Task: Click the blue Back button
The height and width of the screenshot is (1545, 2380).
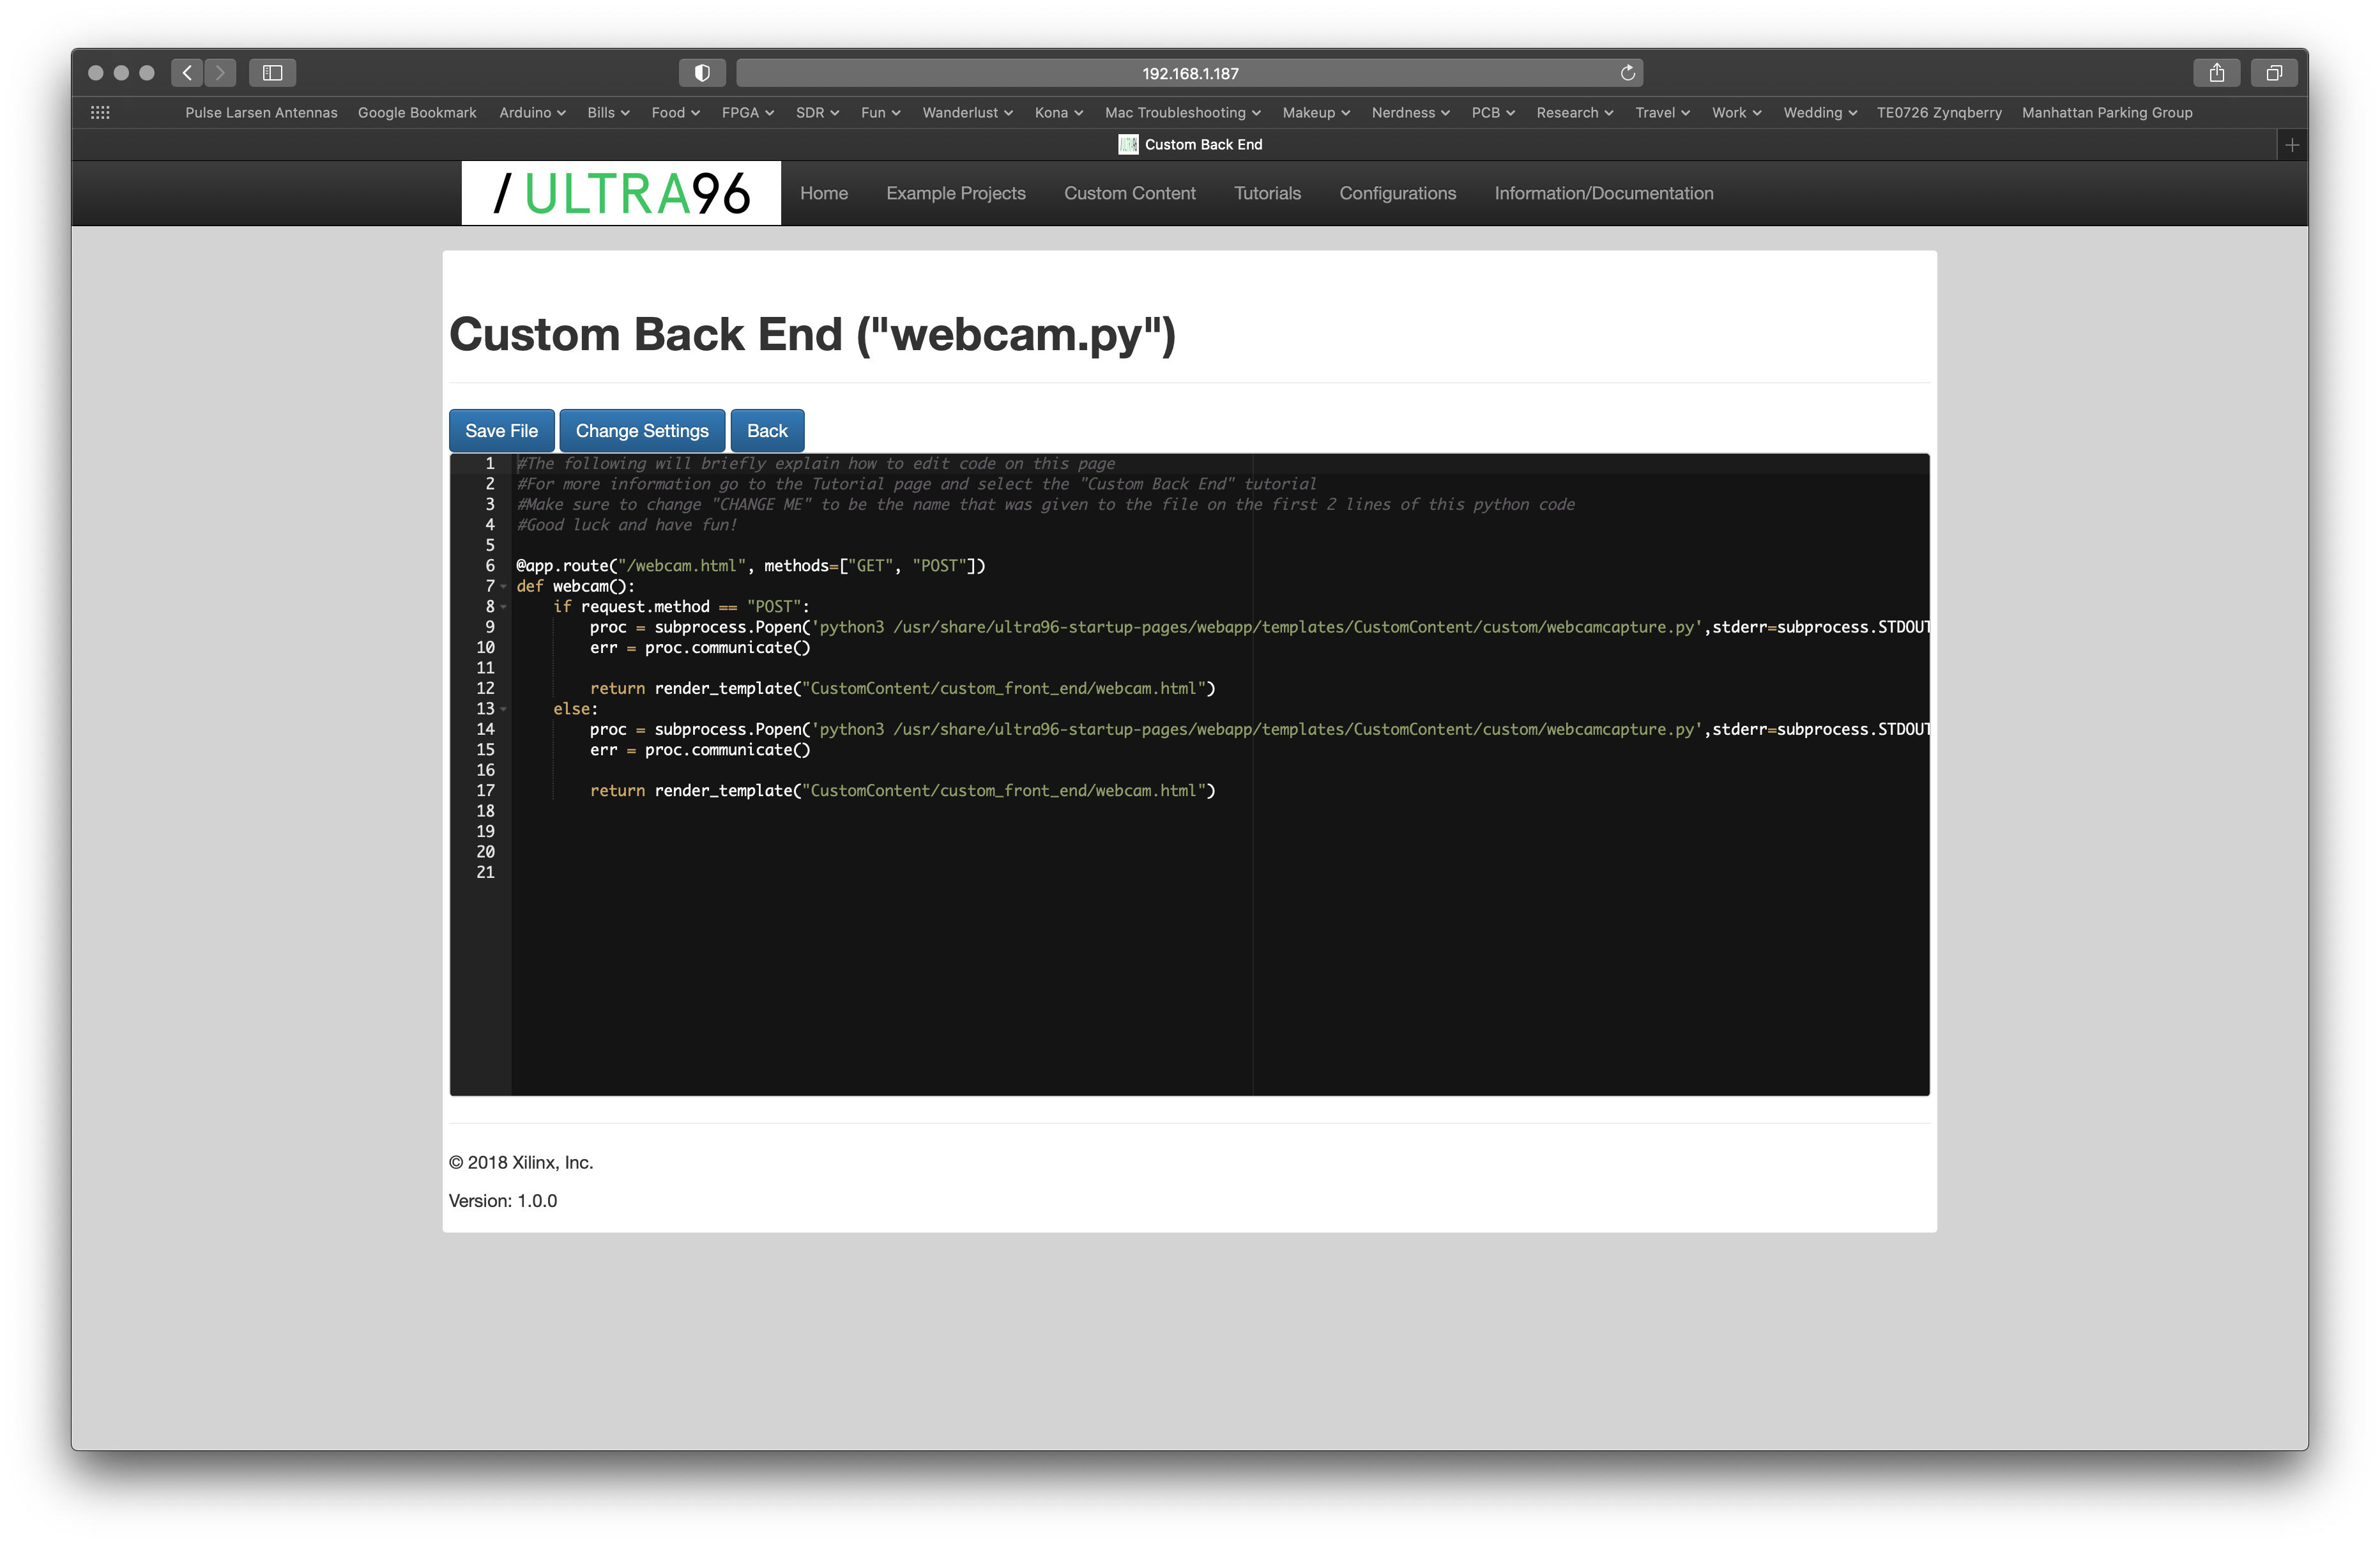Action: coord(767,431)
